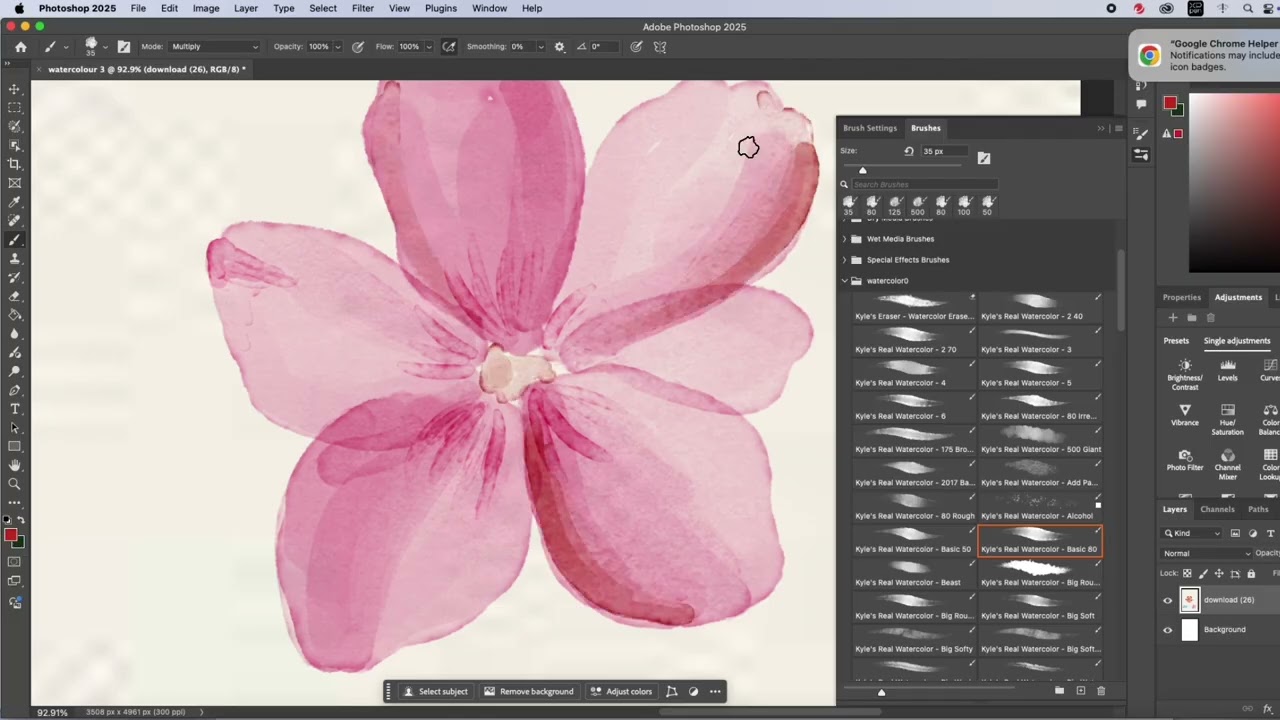Add a Brightness/Contrast adjustment

point(1185,373)
